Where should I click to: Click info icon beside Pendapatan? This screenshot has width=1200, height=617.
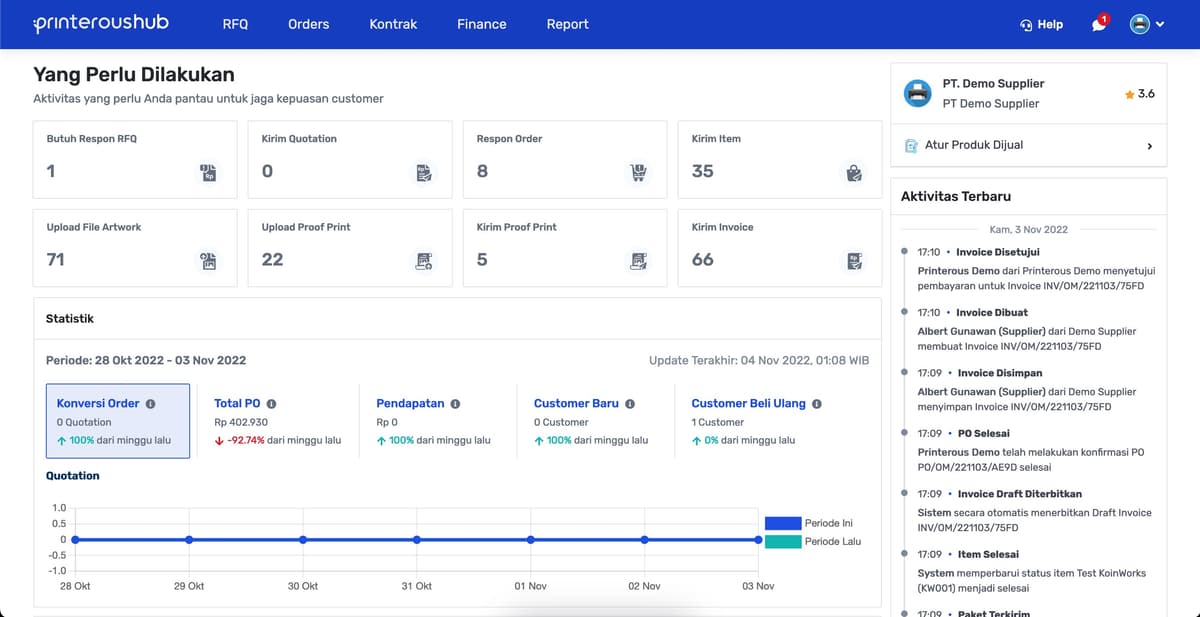coord(455,404)
